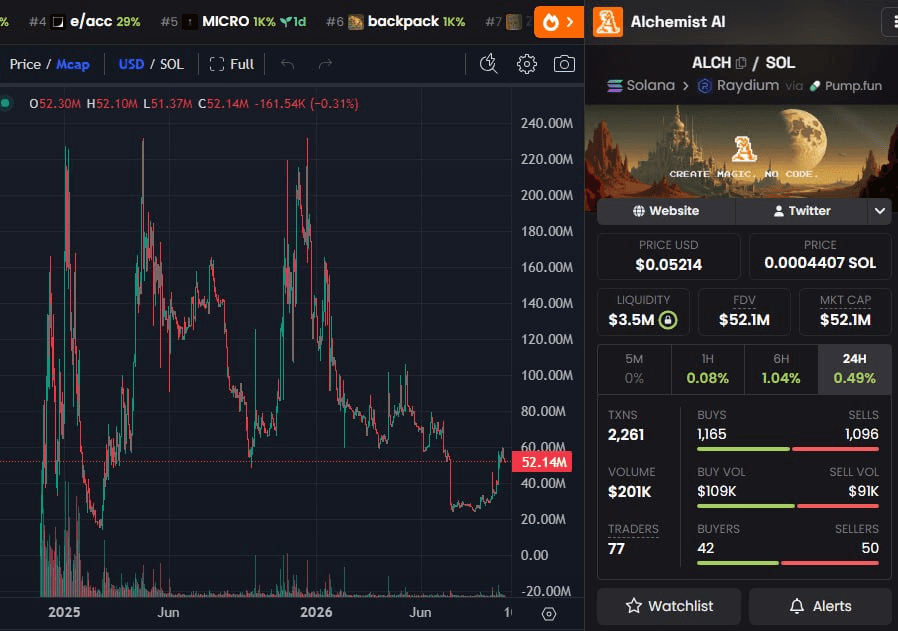Click the LIQUIDITY value $3.5M

pos(631,320)
